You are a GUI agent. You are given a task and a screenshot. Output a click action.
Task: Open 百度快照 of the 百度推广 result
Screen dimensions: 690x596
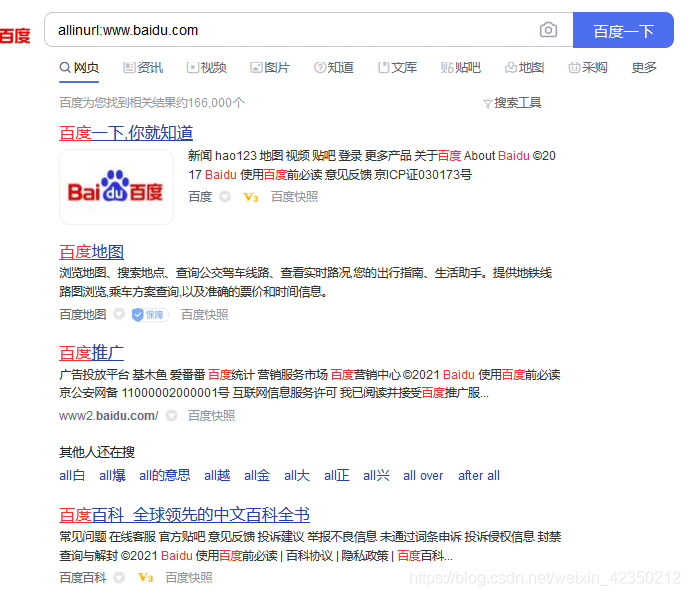(212, 416)
